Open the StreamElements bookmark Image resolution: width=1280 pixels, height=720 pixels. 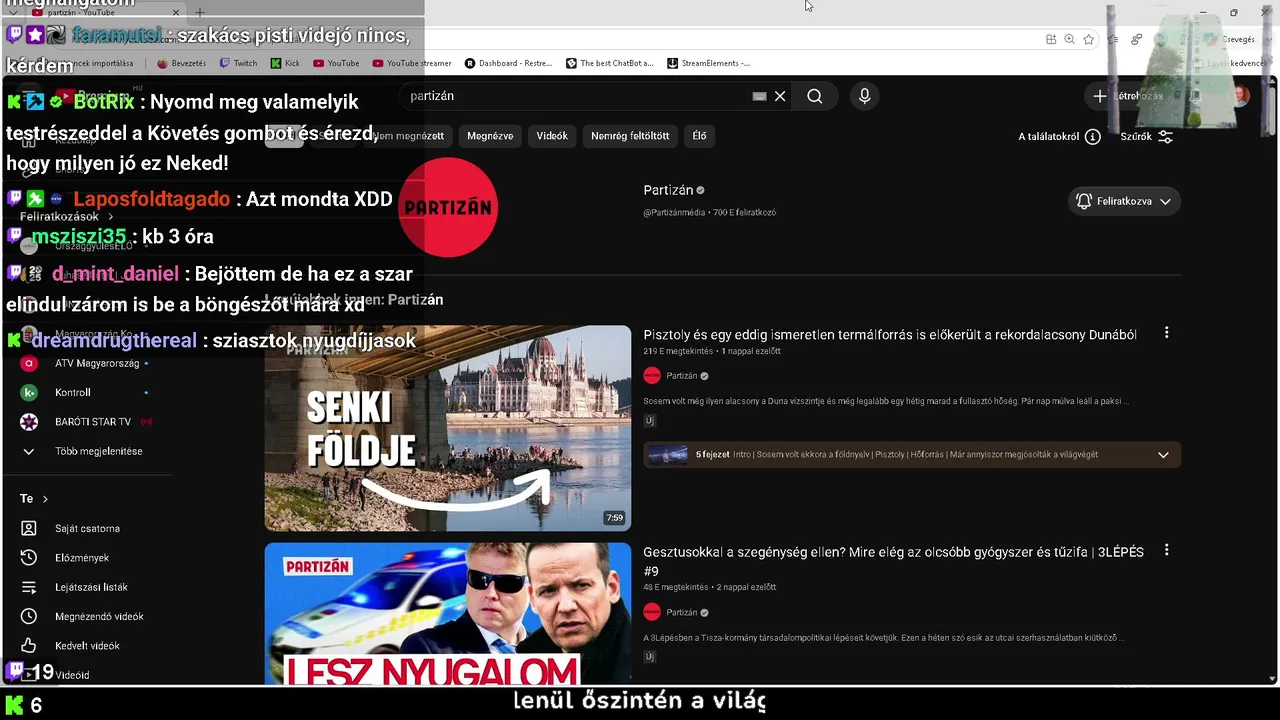(708, 63)
